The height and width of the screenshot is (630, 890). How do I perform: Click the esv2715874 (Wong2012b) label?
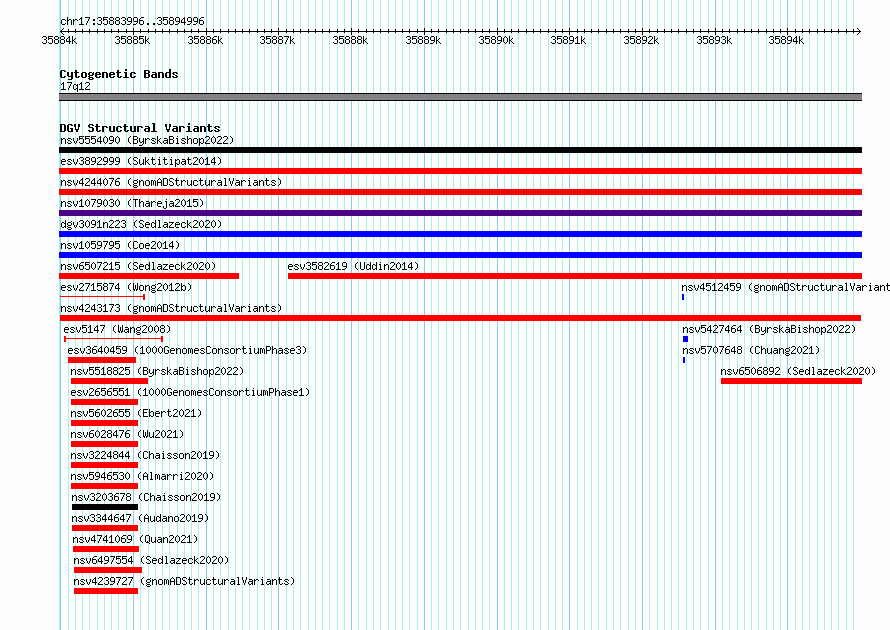126,287
